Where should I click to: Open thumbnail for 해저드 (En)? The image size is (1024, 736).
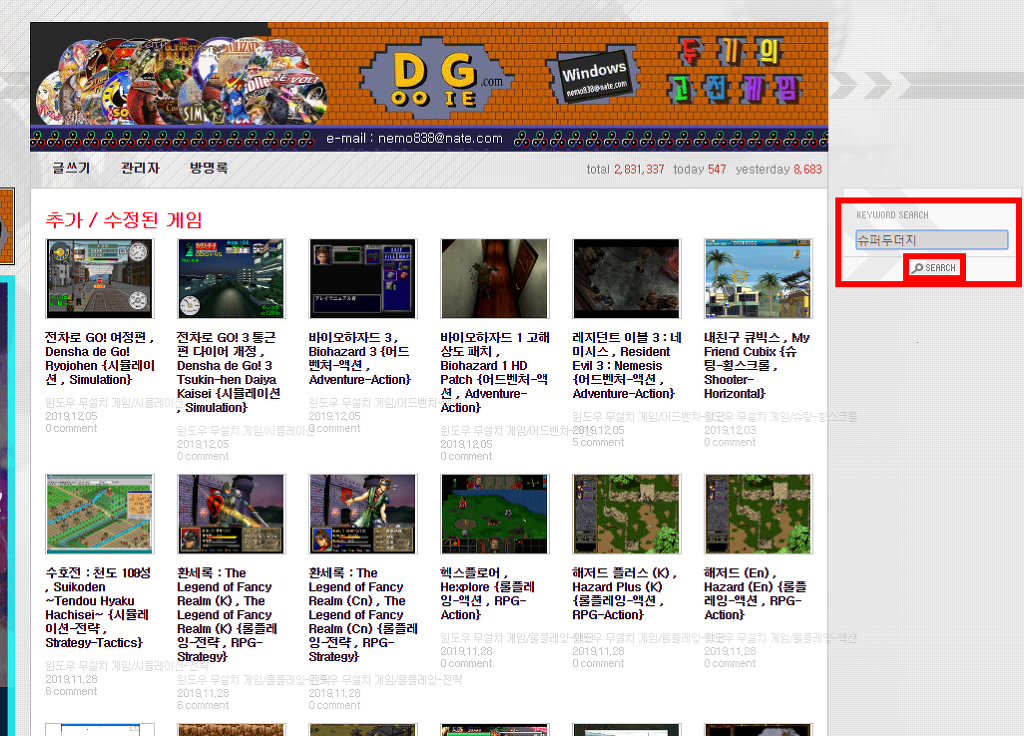[758, 514]
